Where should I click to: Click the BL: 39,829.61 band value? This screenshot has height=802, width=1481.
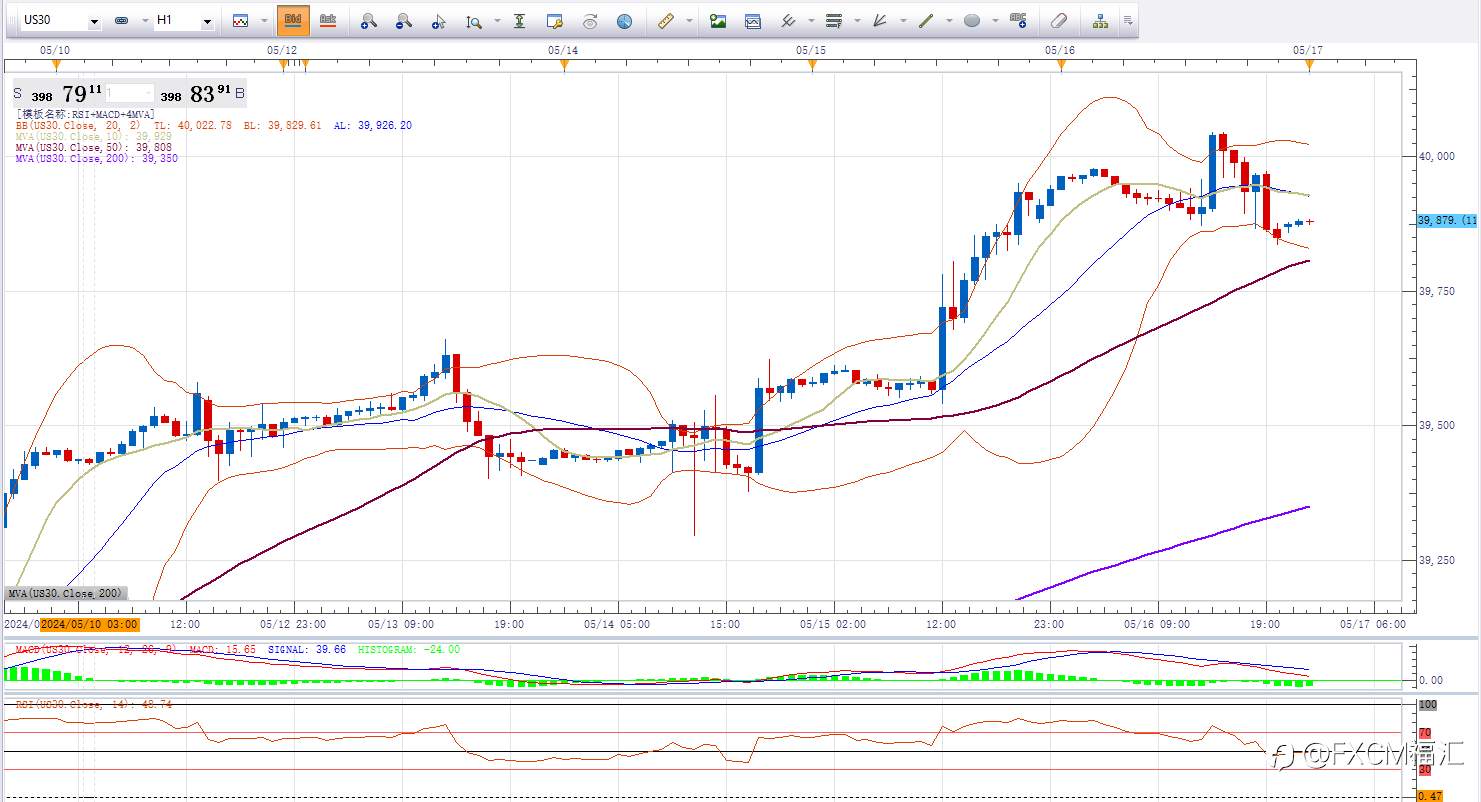[283, 125]
